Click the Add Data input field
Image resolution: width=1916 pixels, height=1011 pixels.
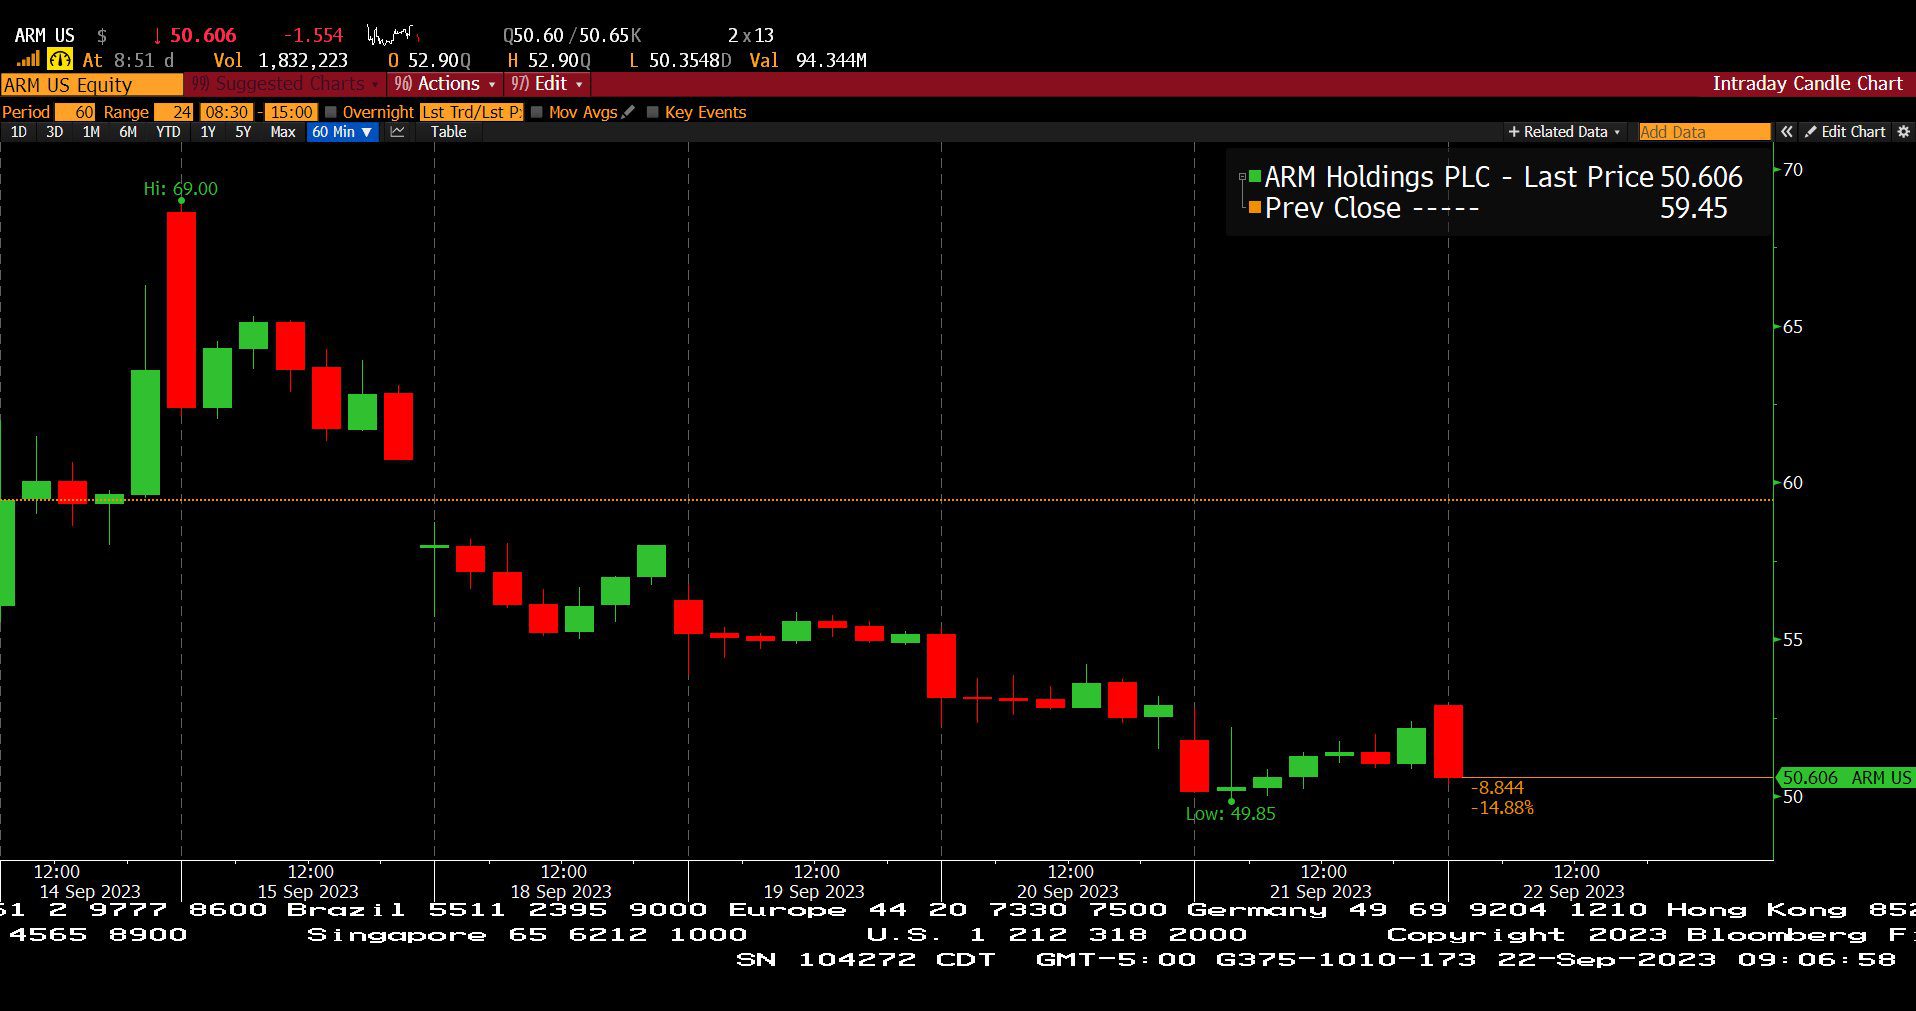coord(1704,132)
